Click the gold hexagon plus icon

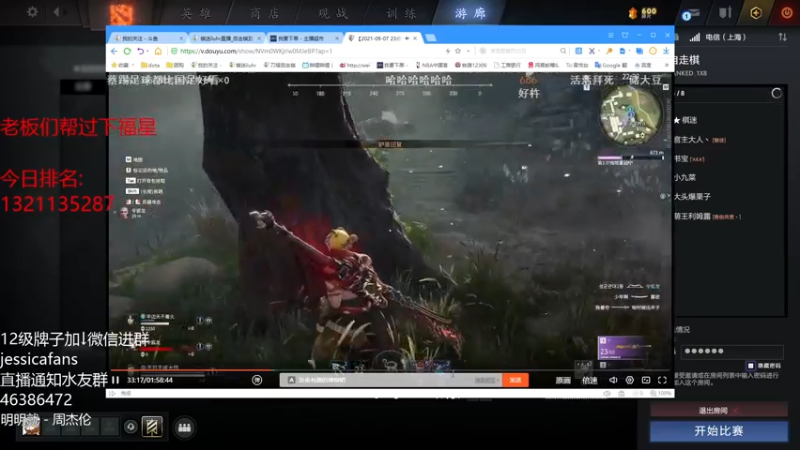tap(756, 13)
